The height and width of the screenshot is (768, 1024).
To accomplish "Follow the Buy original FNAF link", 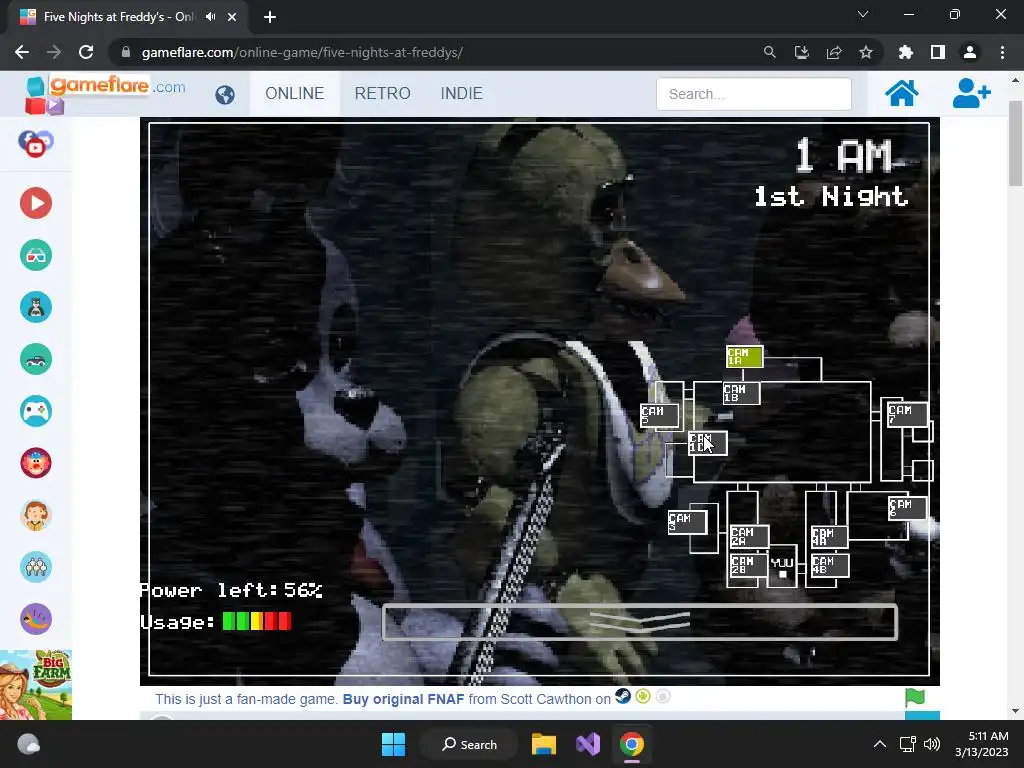I will 404,699.
